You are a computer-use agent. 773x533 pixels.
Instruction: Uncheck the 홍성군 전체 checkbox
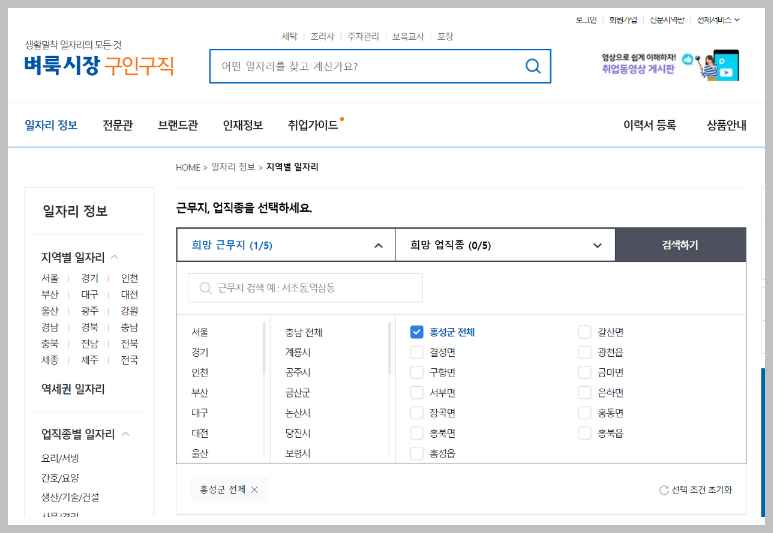pyautogui.click(x=417, y=332)
